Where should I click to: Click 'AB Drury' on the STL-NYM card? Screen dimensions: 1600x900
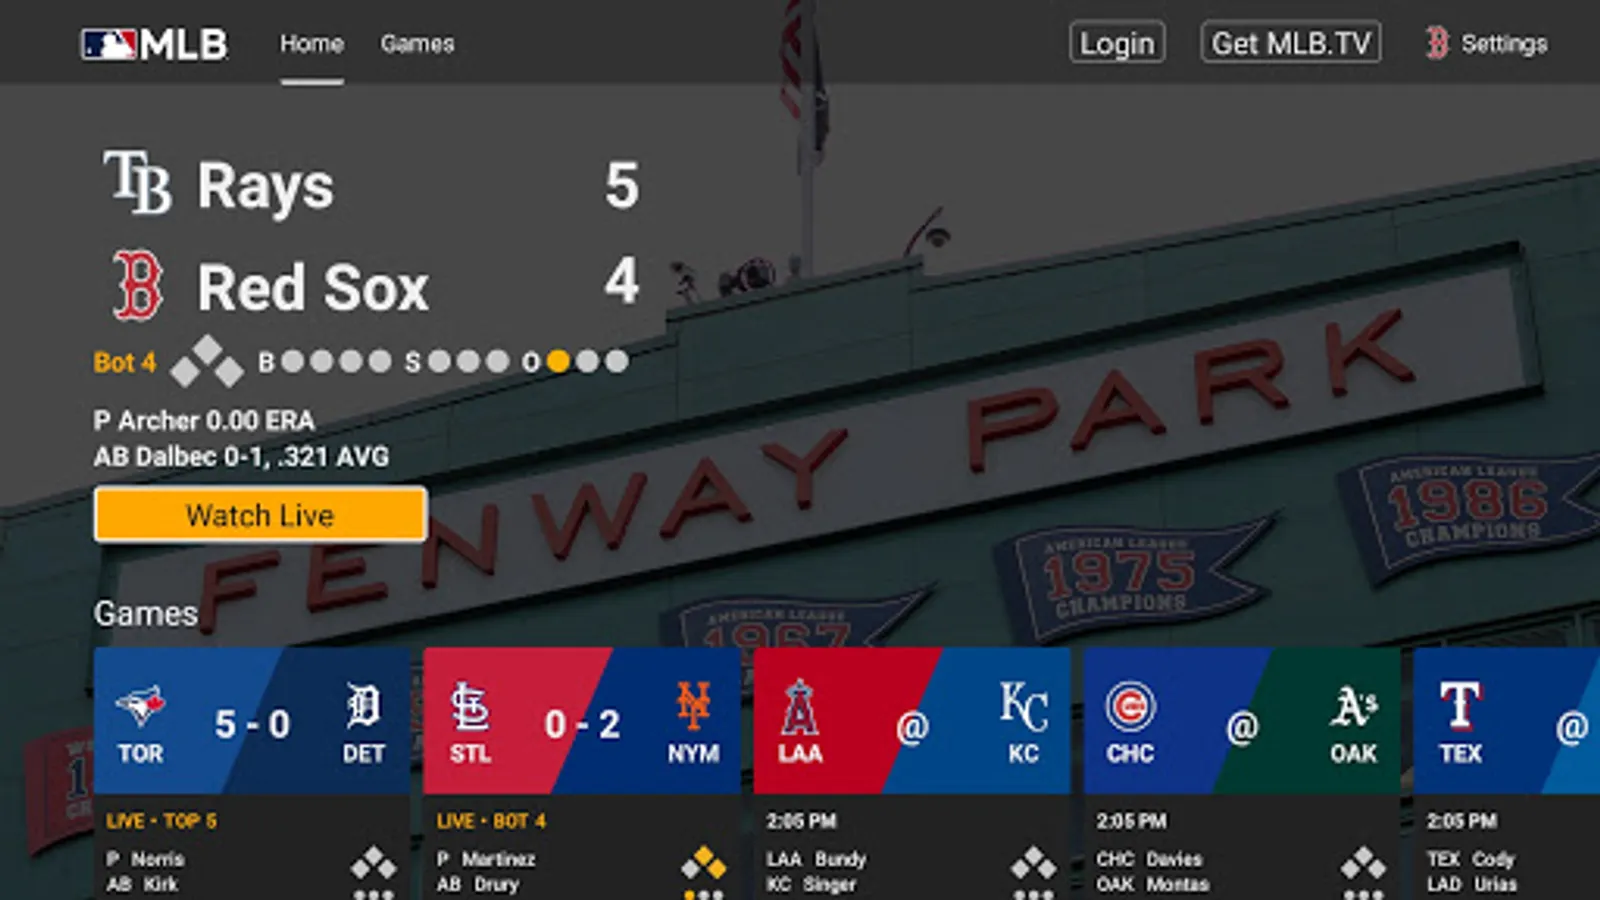pos(478,884)
